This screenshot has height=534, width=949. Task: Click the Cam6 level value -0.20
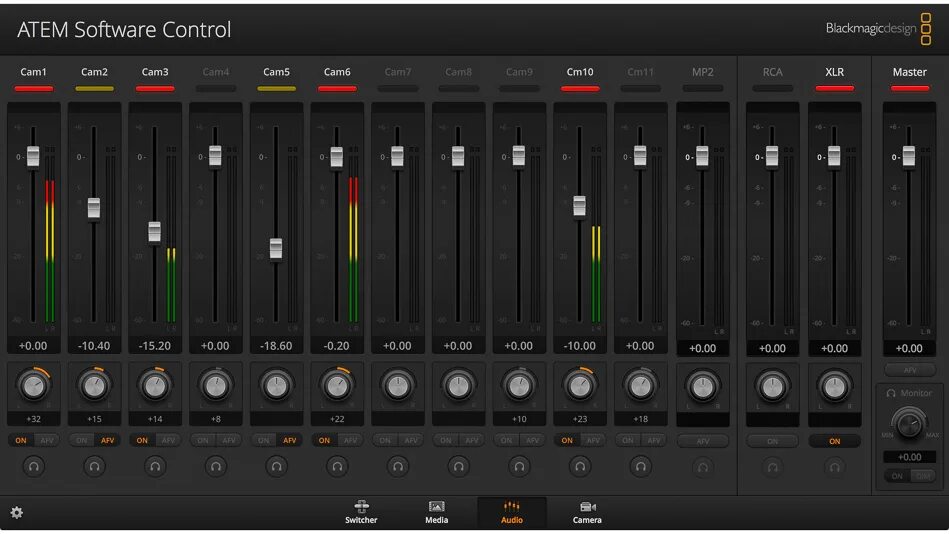(337, 346)
